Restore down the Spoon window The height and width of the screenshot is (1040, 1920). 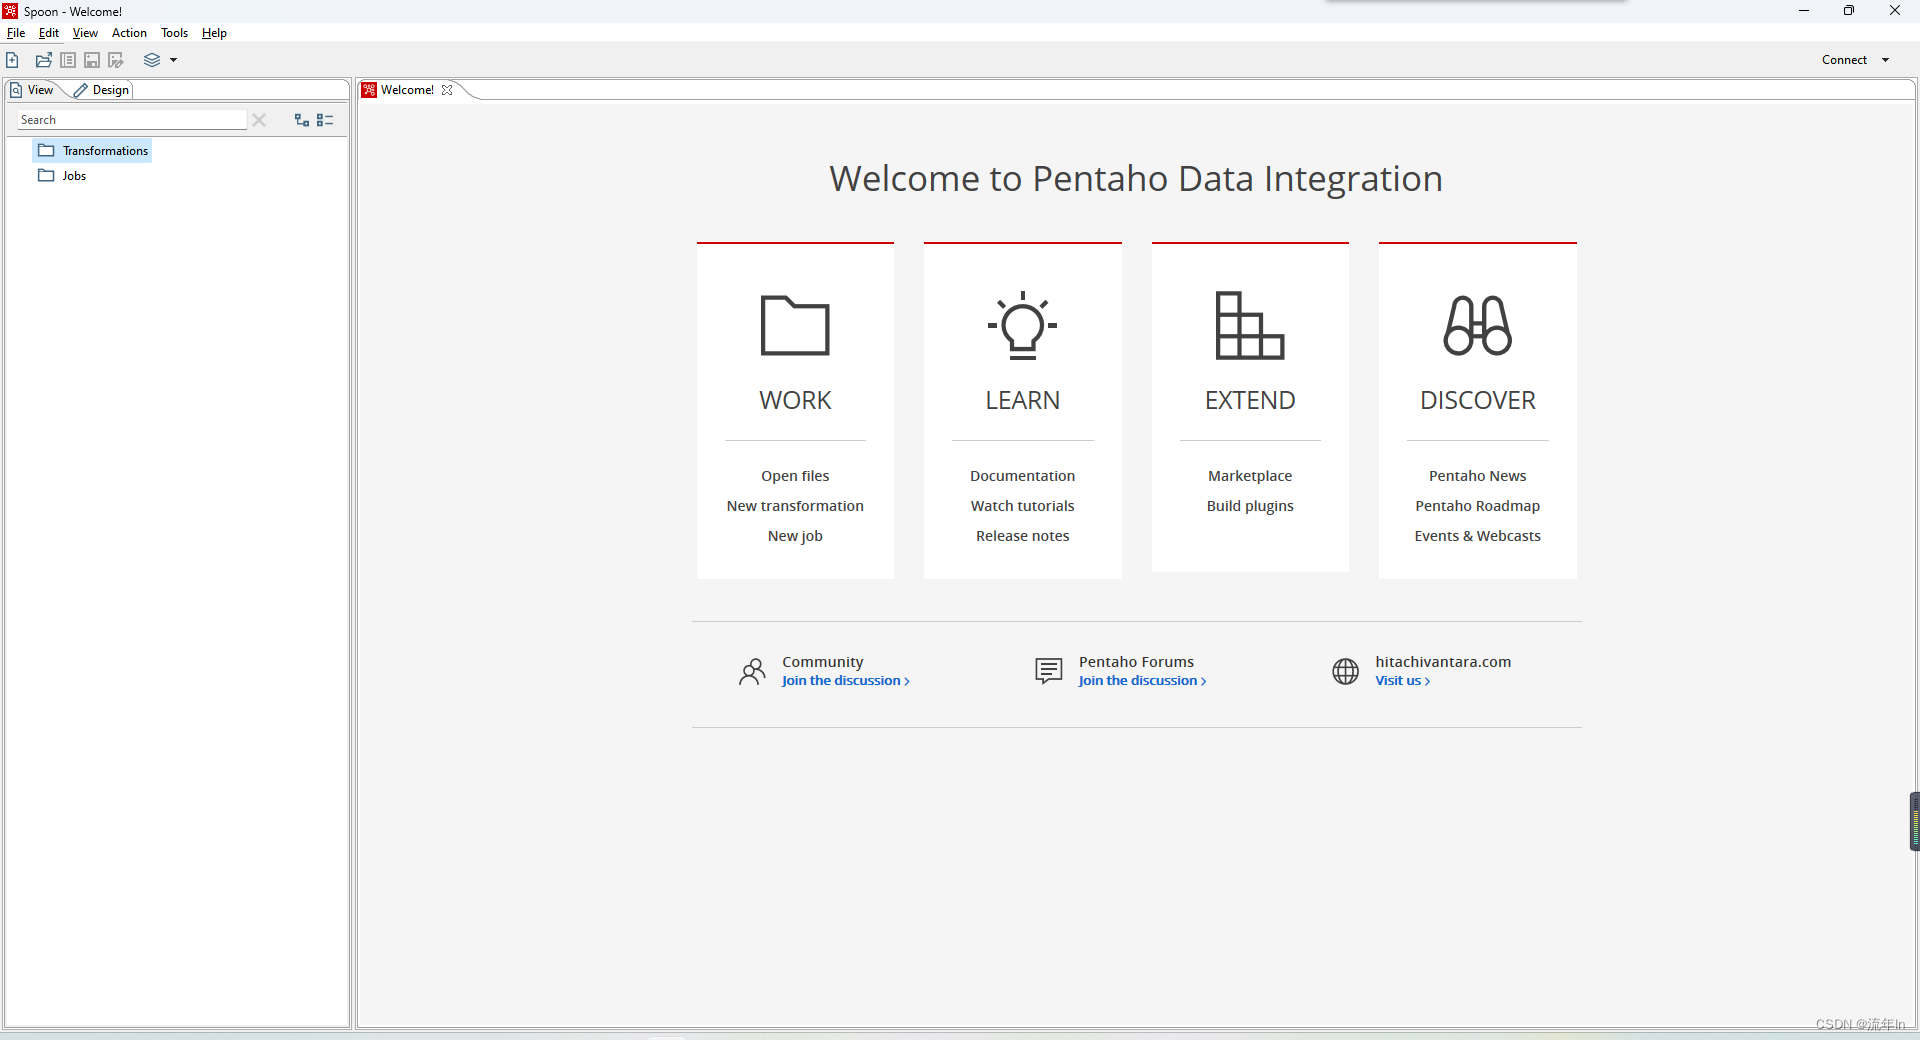coord(1849,11)
